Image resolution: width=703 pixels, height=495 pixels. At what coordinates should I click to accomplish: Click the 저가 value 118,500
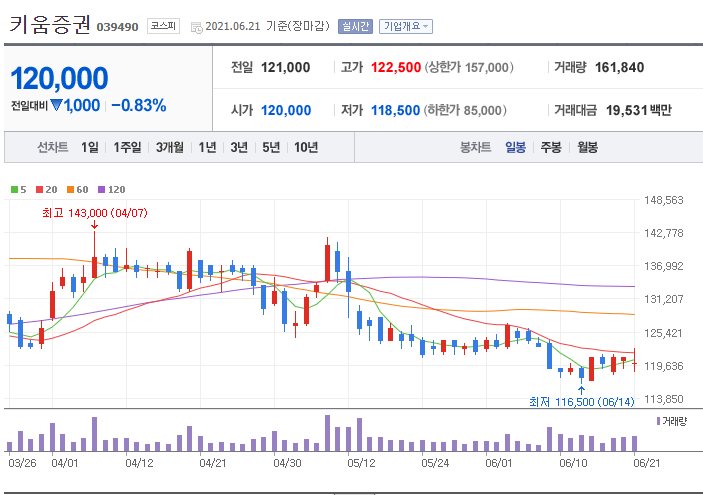pyautogui.click(x=395, y=110)
